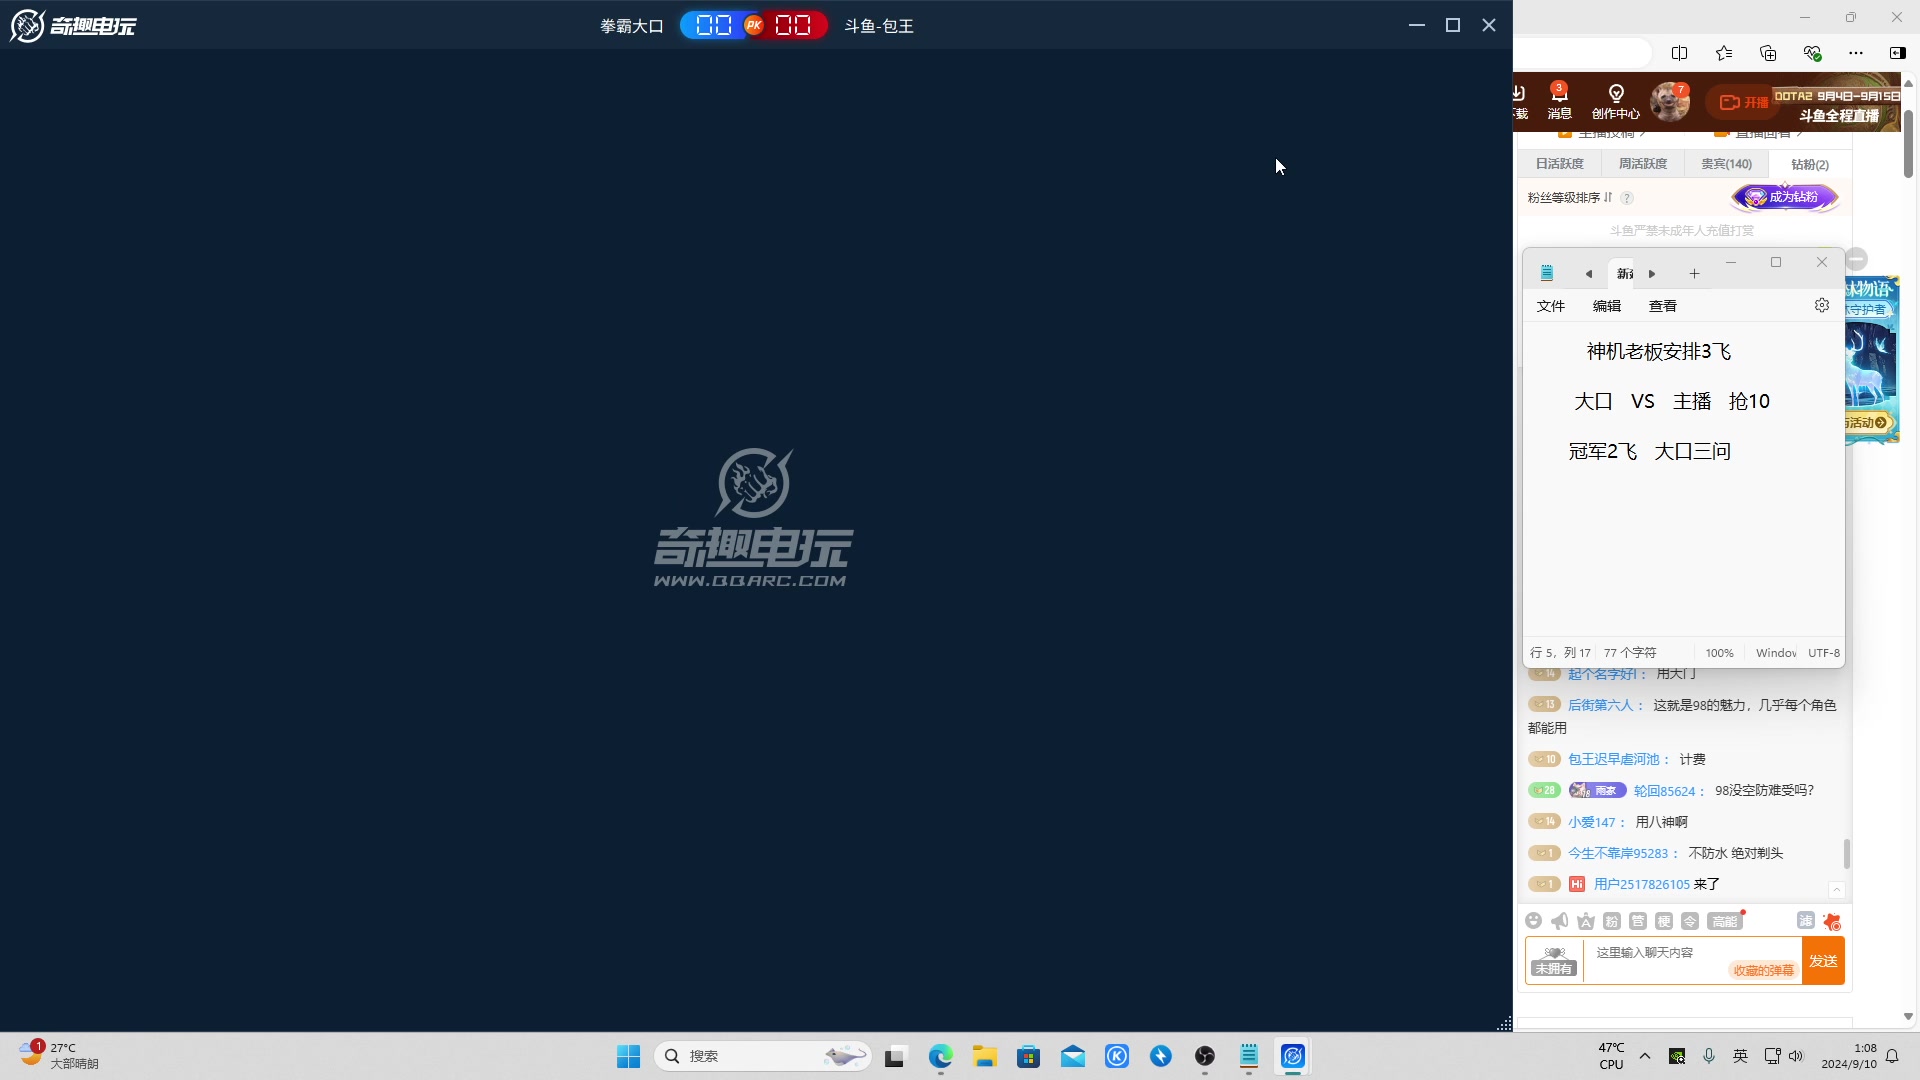Screen dimensions: 1920x1080
Task: Open browser collections icon
Action: point(1768,53)
